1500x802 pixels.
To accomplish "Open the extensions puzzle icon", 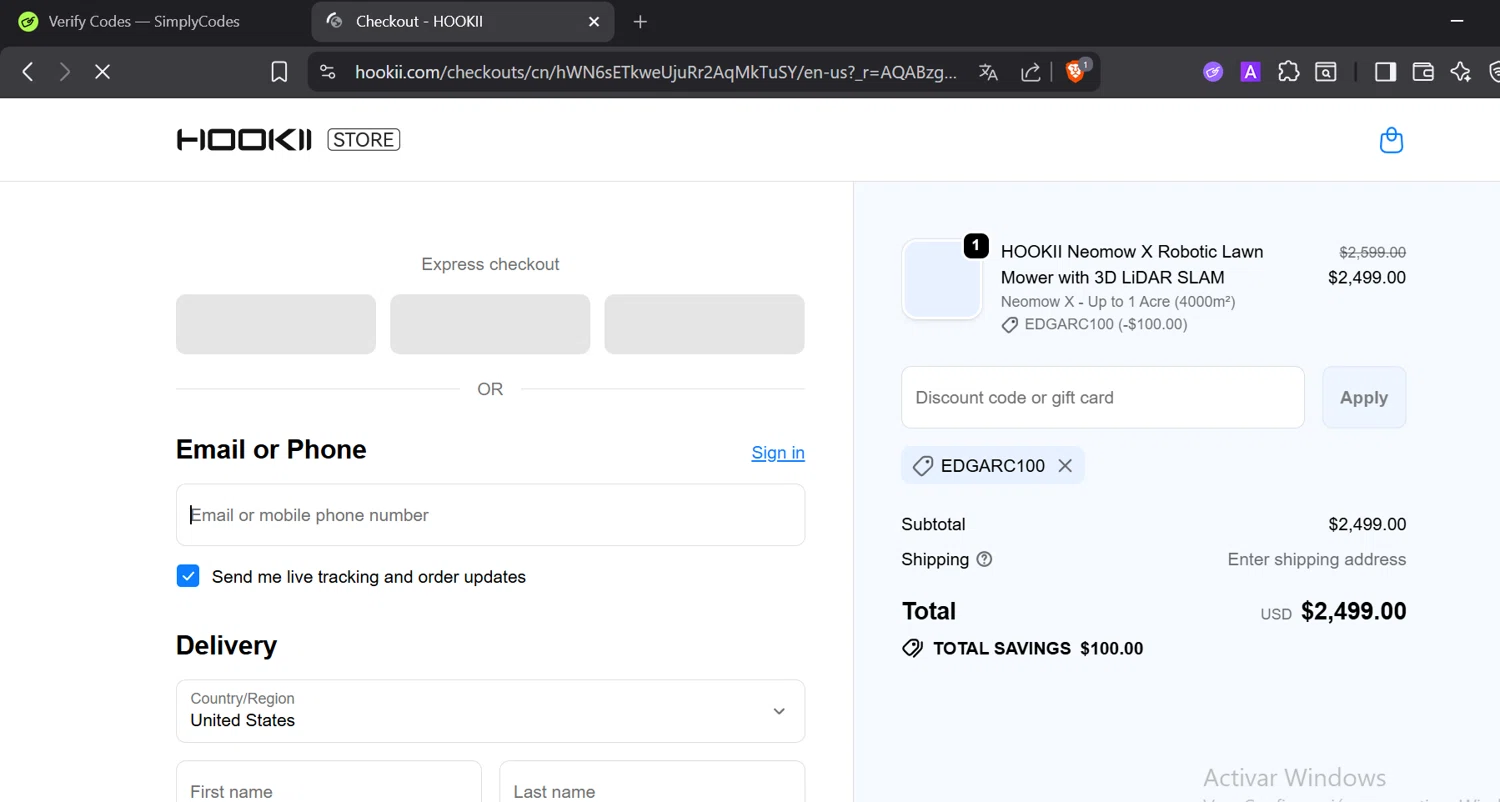I will point(1289,72).
